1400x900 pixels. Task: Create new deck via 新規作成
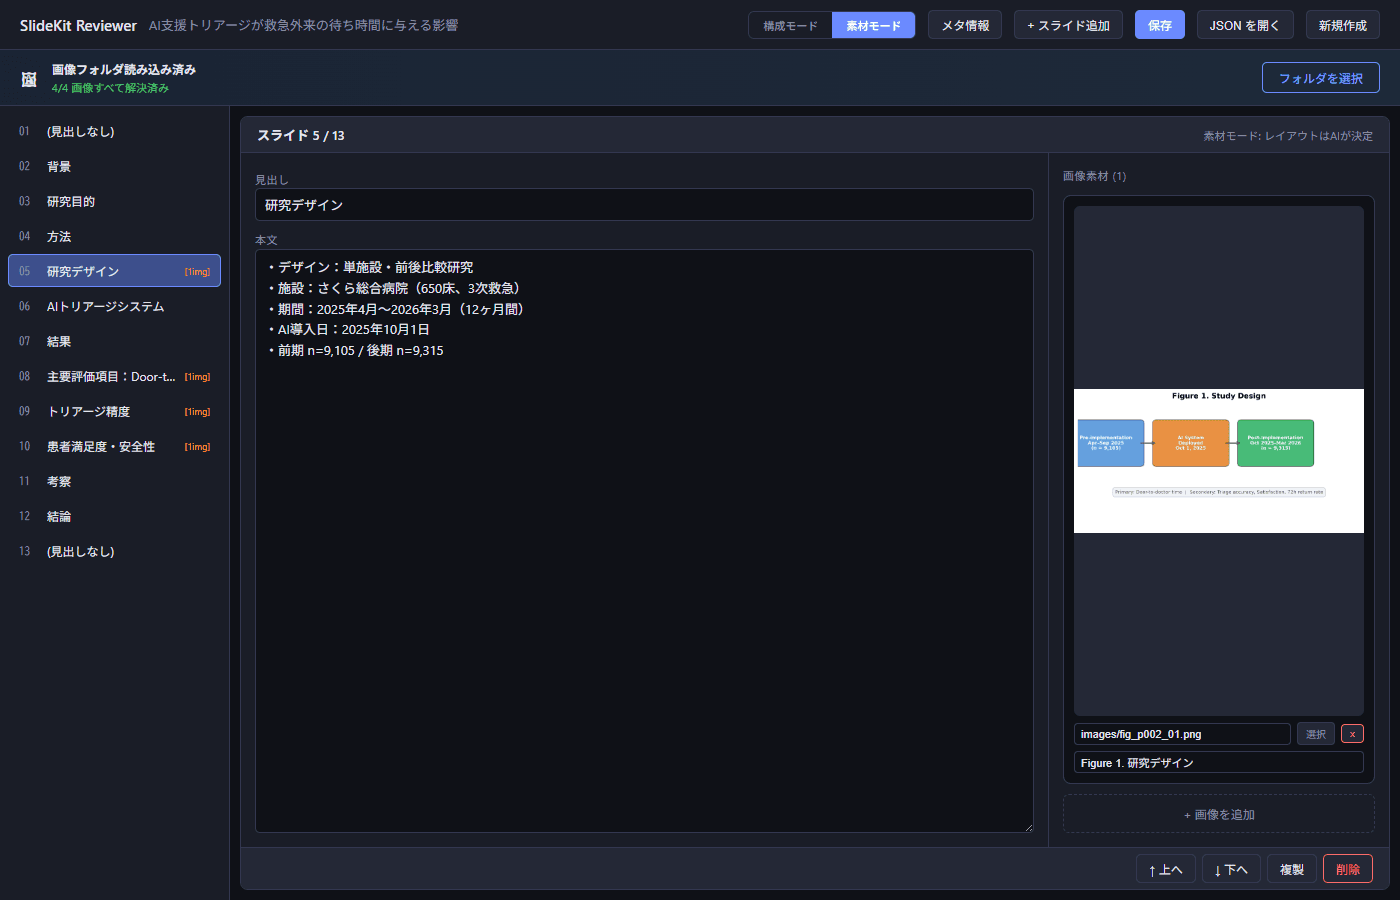click(x=1342, y=25)
